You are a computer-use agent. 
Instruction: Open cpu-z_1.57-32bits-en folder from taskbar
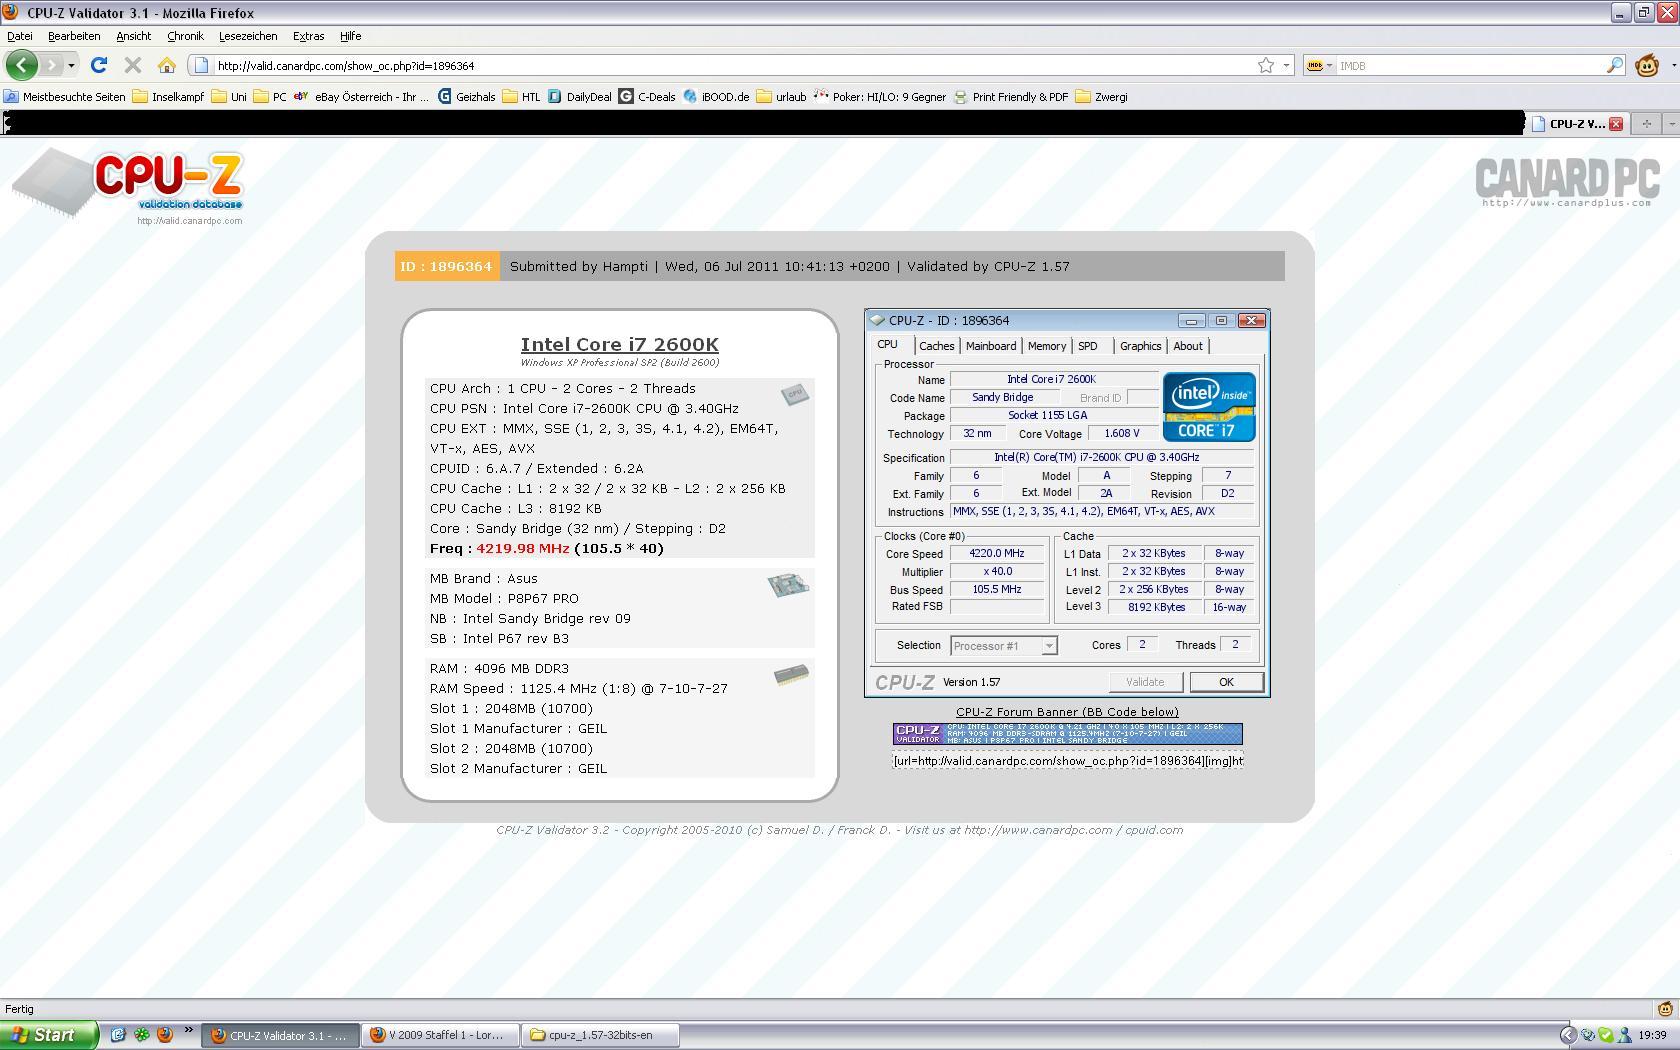pyautogui.click(x=600, y=1035)
